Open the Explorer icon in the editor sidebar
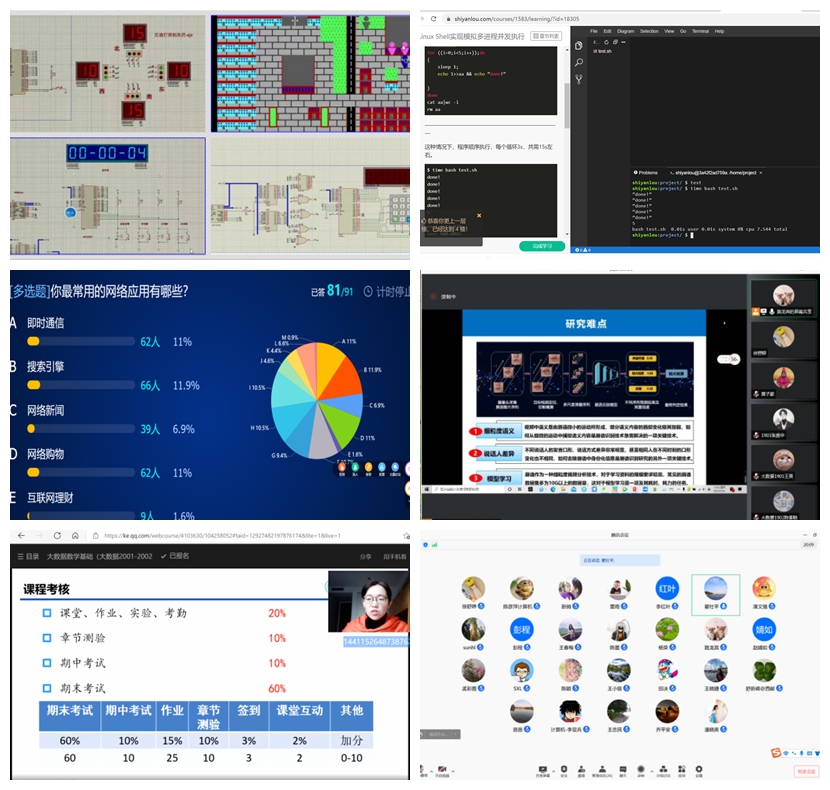Image resolution: width=830 pixels, height=790 pixels. [x=579, y=46]
